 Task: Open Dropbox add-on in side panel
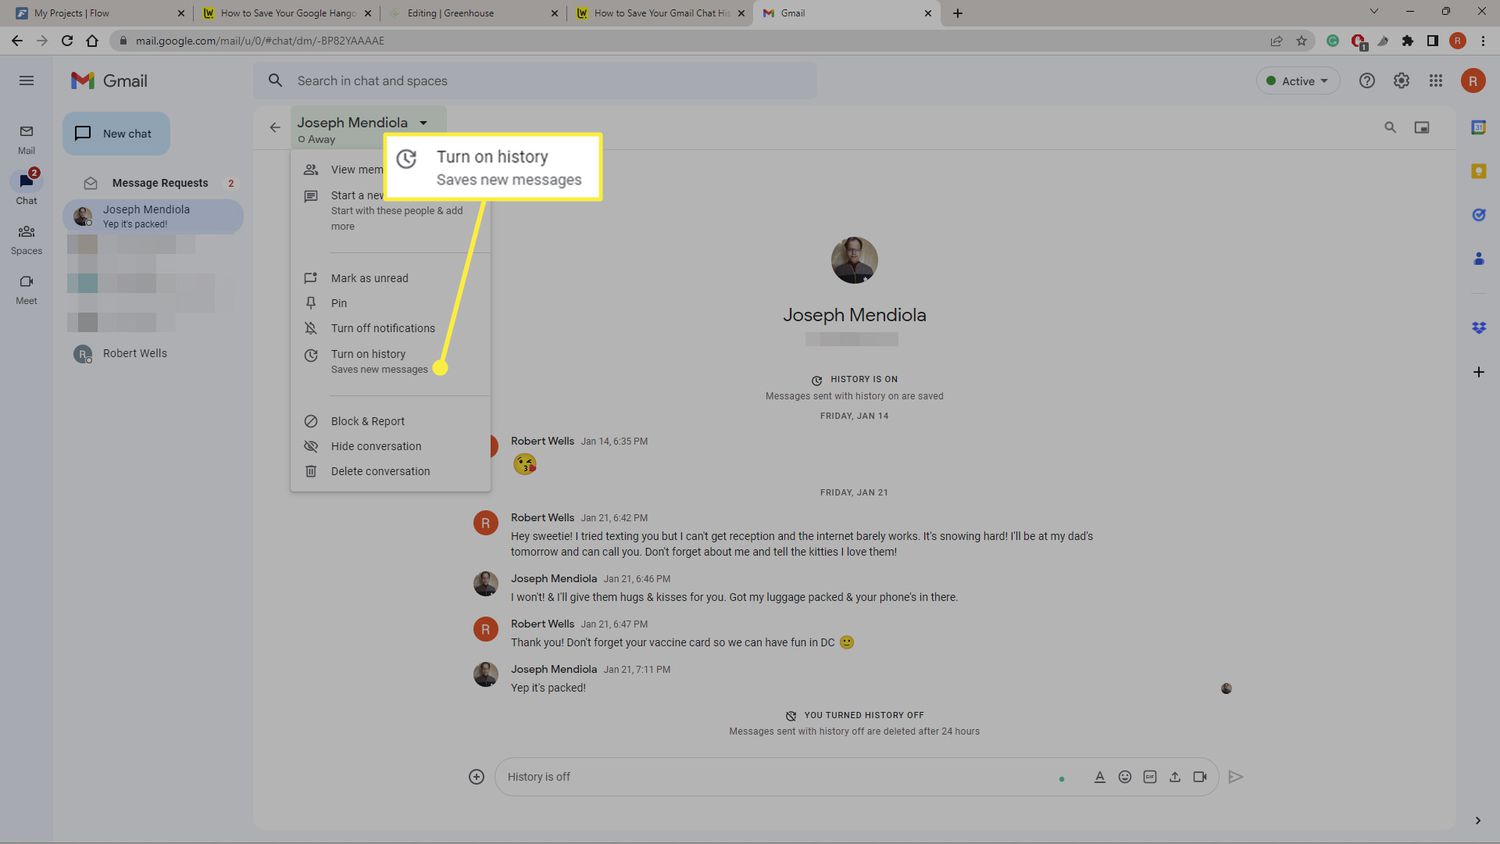point(1478,328)
